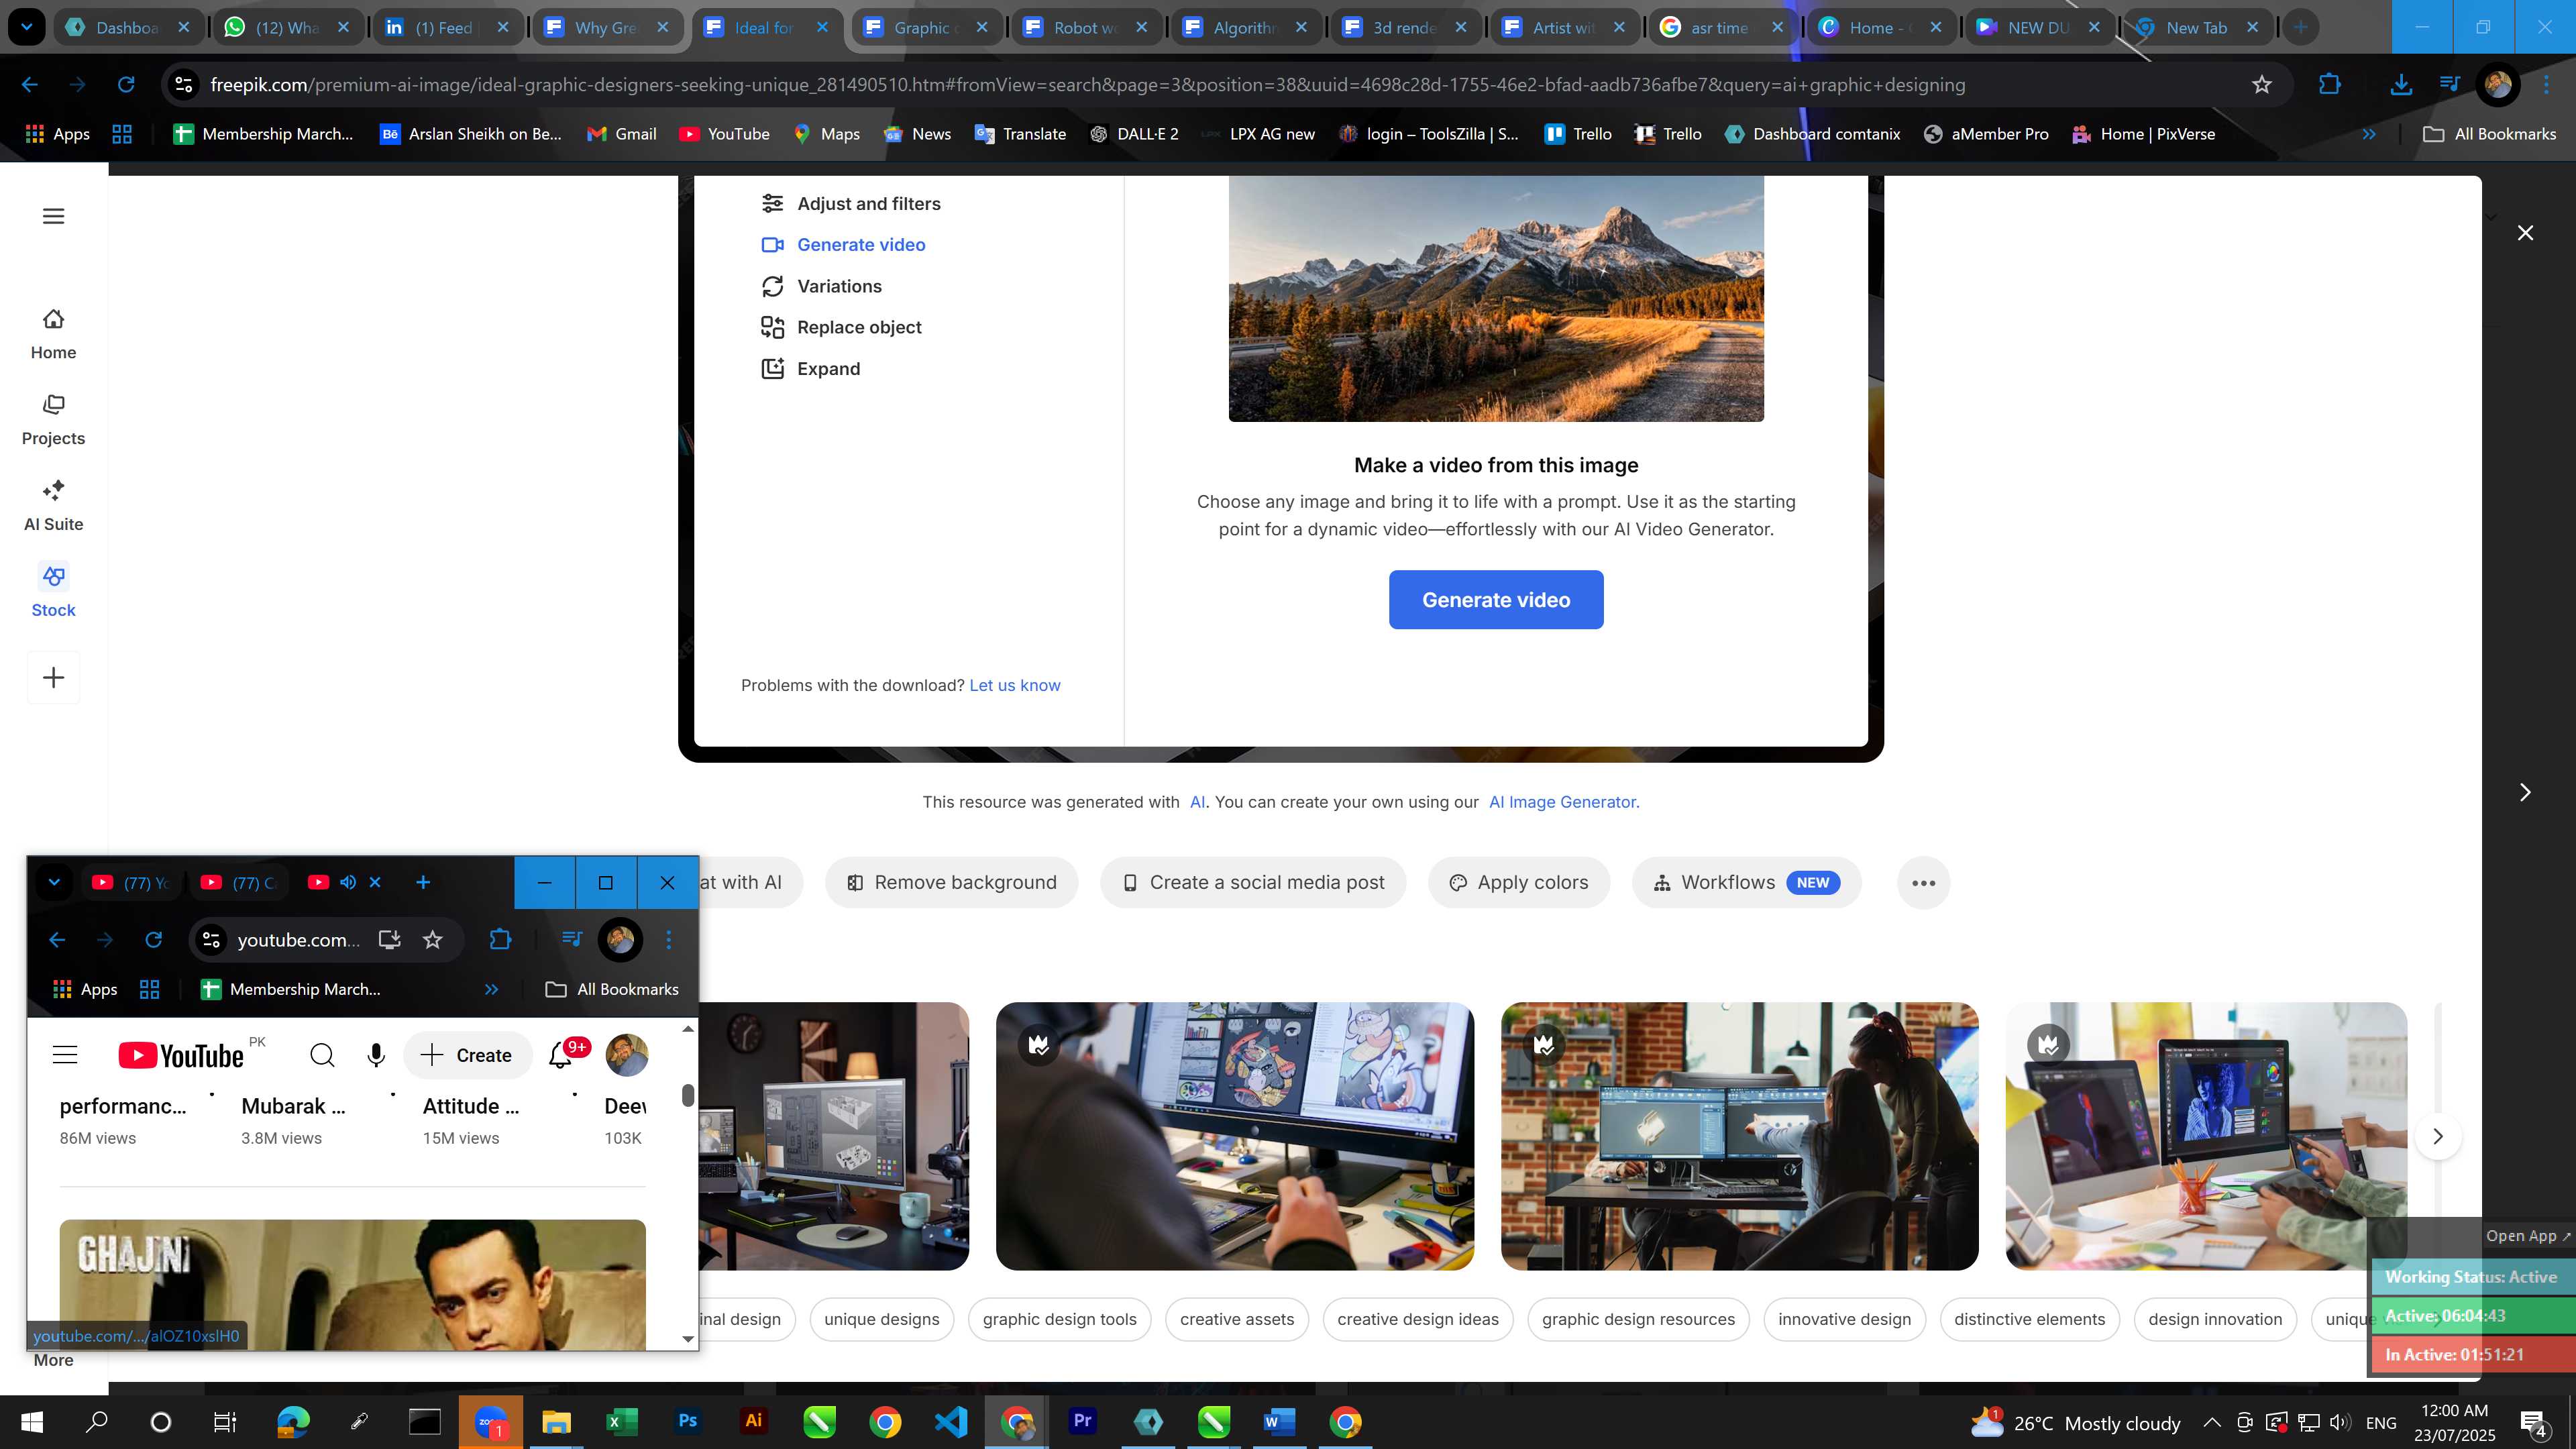Open Adjust and filters option
Viewport: 2576px width, 1449px height.
851,204
